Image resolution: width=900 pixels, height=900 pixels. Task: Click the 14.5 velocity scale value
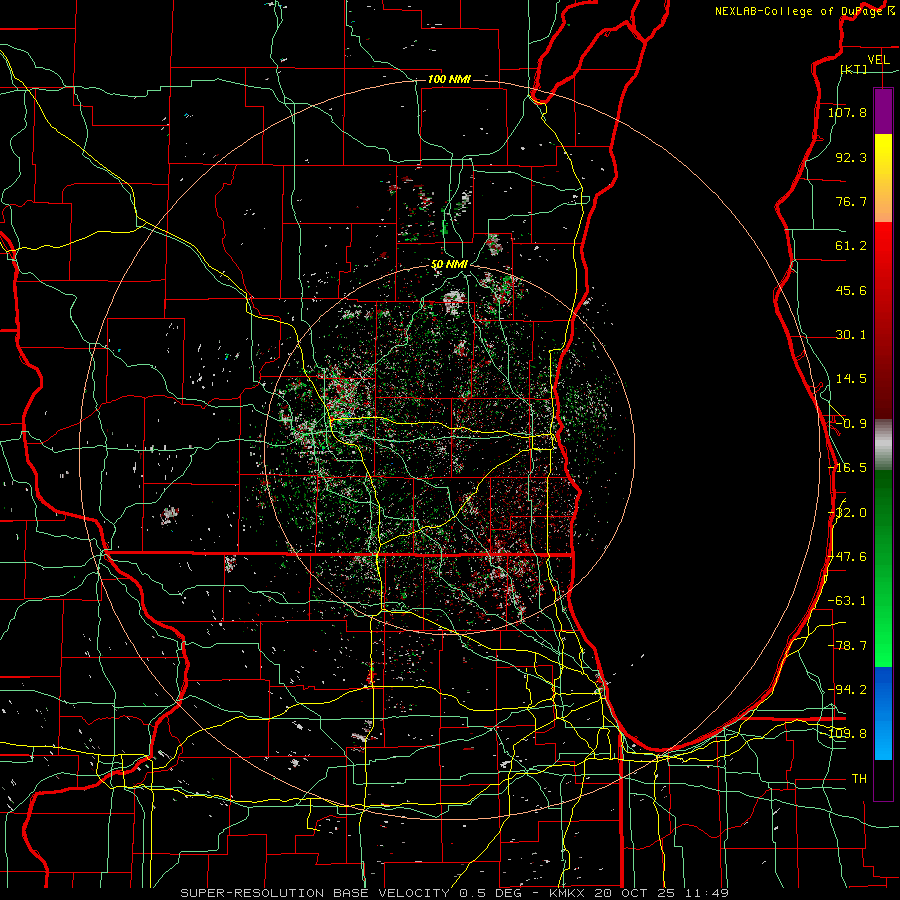(x=851, y=379)
